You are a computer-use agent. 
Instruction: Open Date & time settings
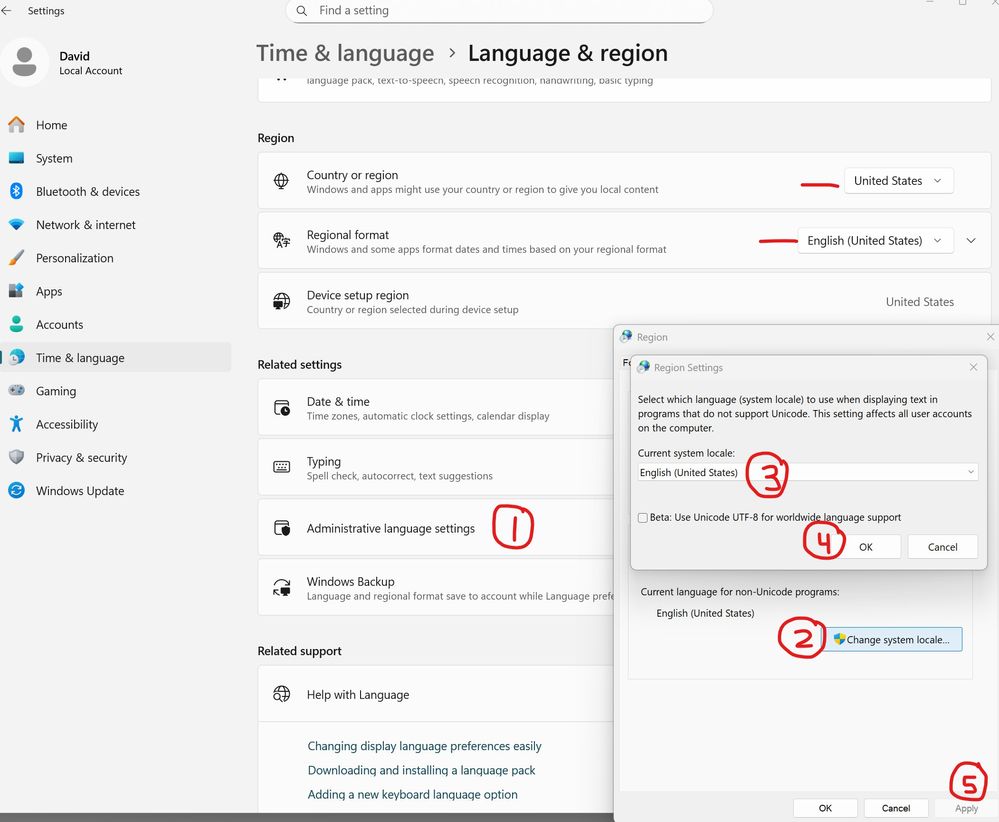click(436, 408)
